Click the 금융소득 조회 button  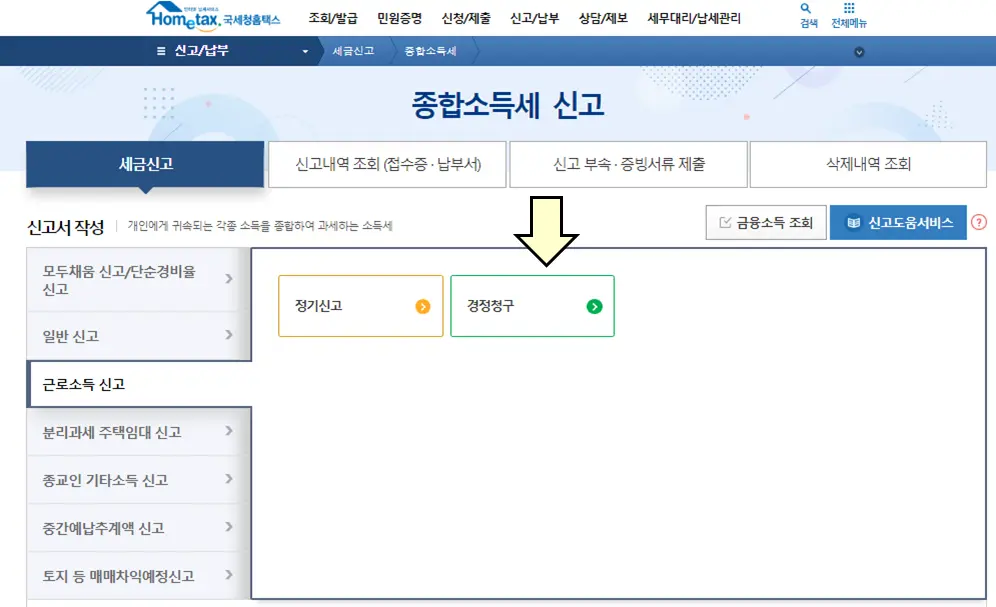point(766,222)
